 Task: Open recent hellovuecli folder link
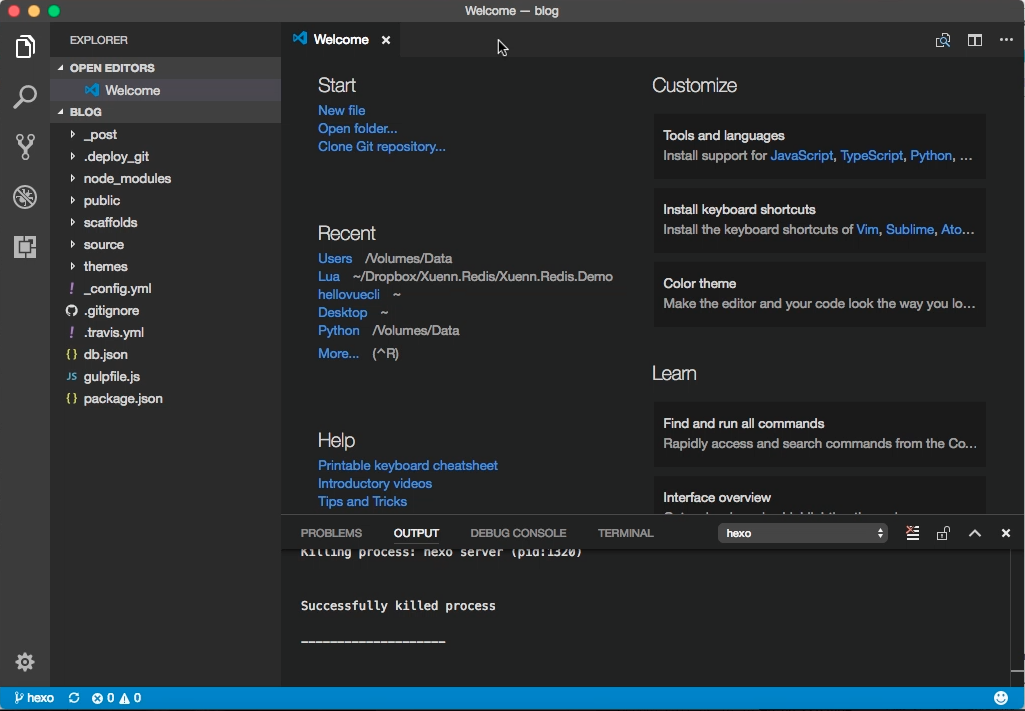pos(348,295)
